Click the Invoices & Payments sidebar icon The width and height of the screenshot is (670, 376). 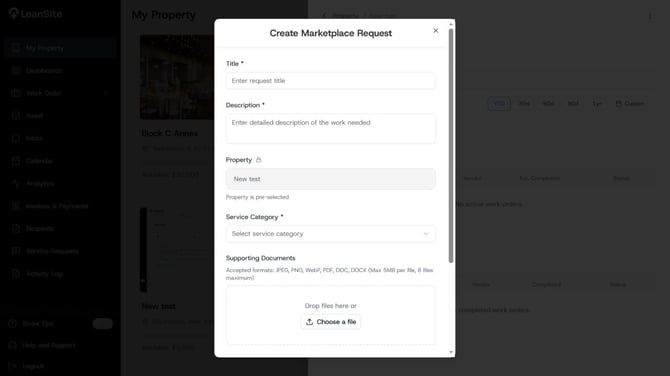[16, 206]
